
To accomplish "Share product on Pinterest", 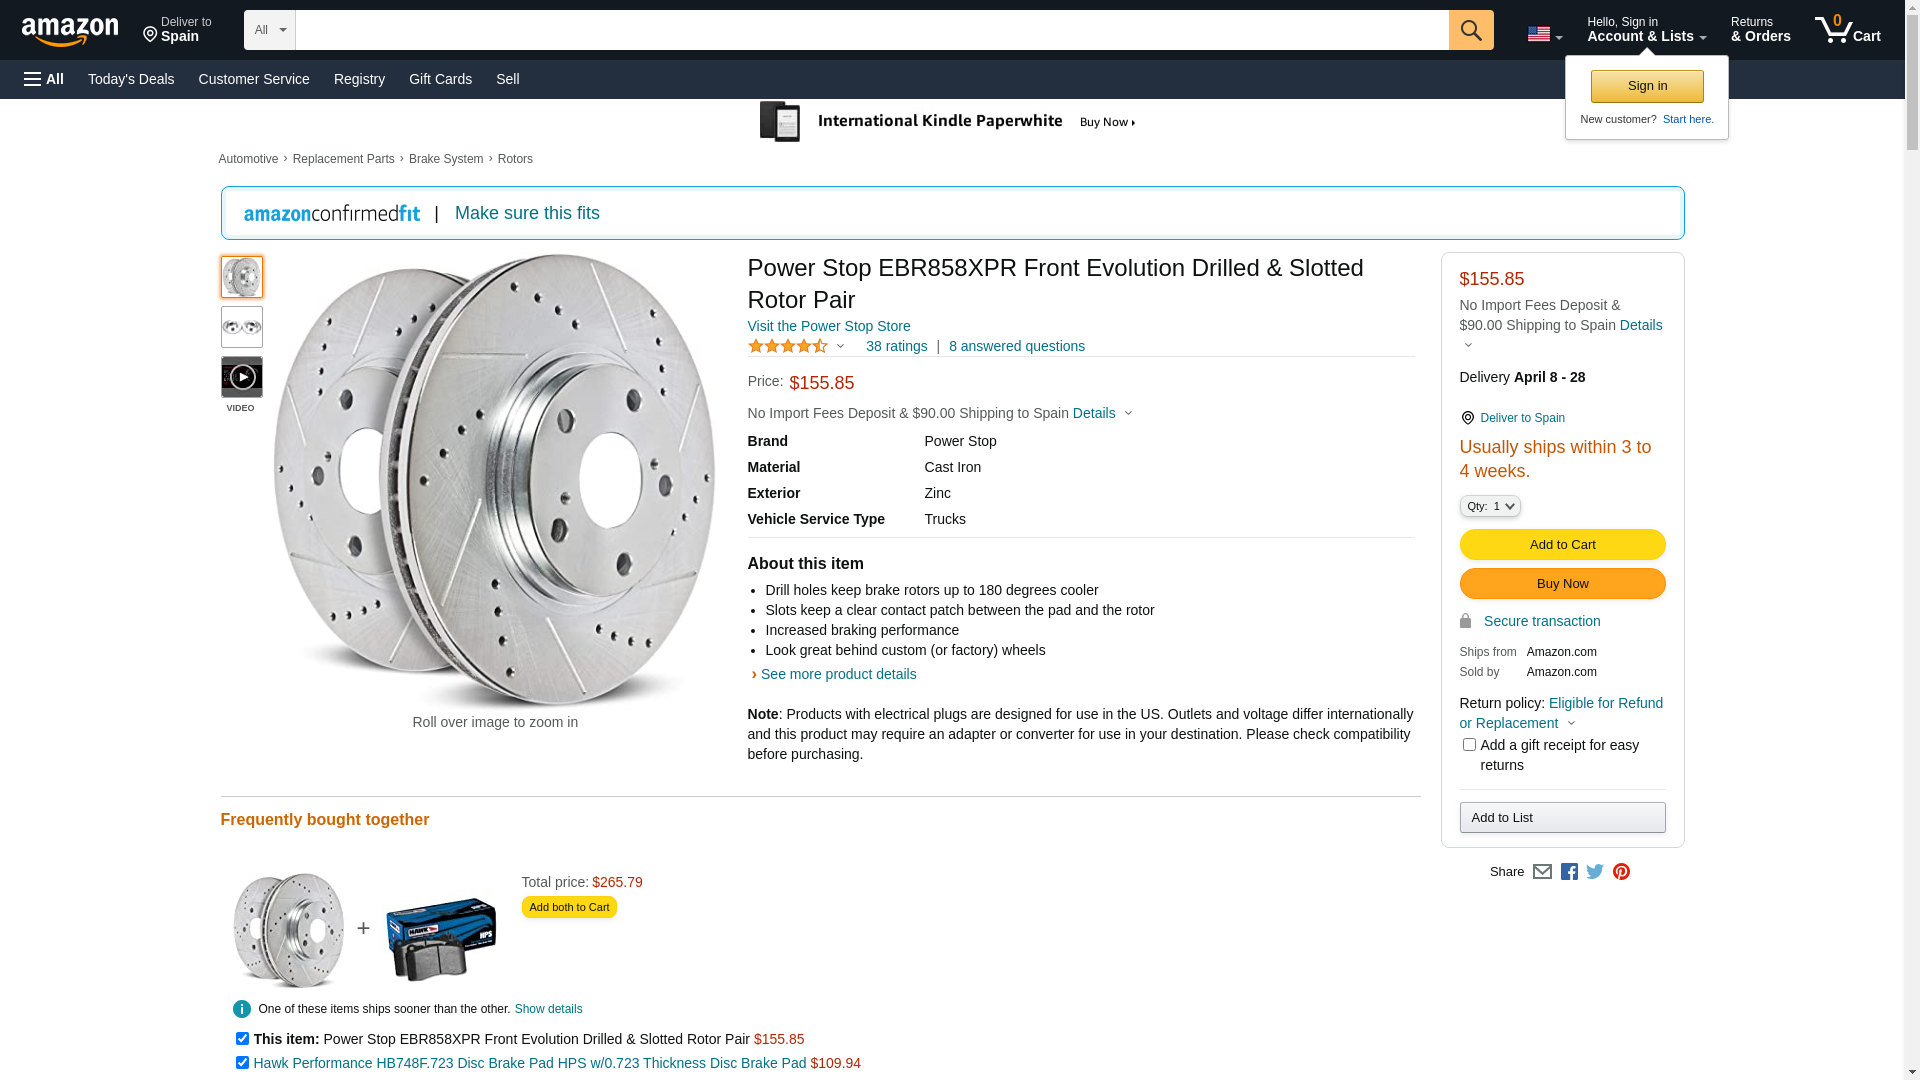I will [x=1621, y=872].
